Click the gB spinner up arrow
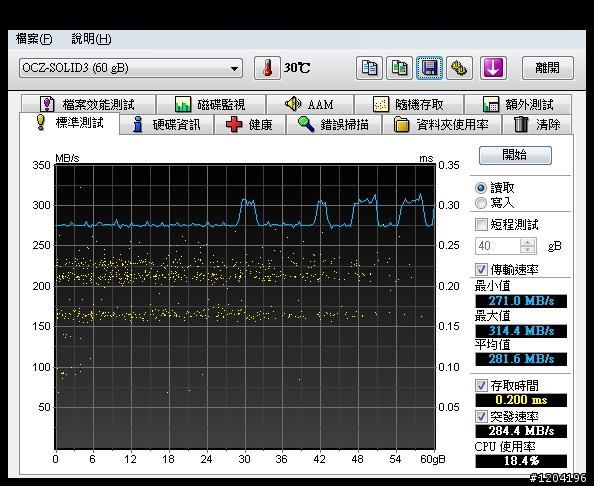Screen dimensions: 594x486 click(x=527, y=242)
